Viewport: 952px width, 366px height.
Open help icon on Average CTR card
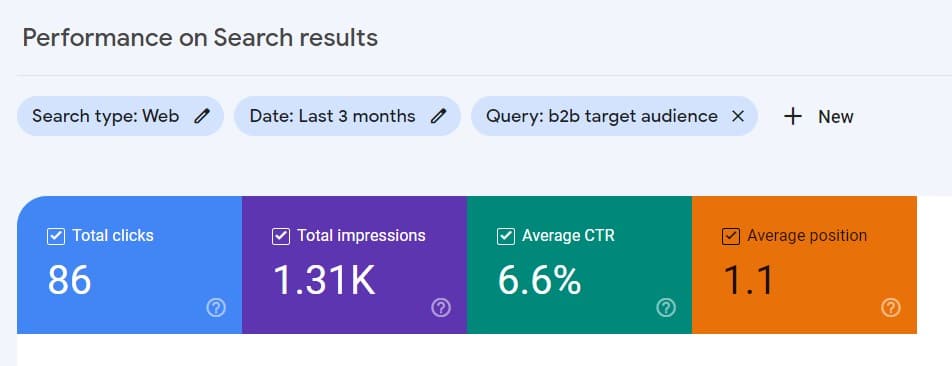coord(666,308)
